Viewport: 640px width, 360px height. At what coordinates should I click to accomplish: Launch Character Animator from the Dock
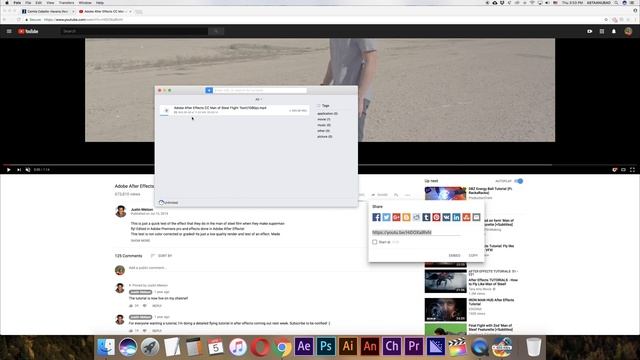click(392, 347)
